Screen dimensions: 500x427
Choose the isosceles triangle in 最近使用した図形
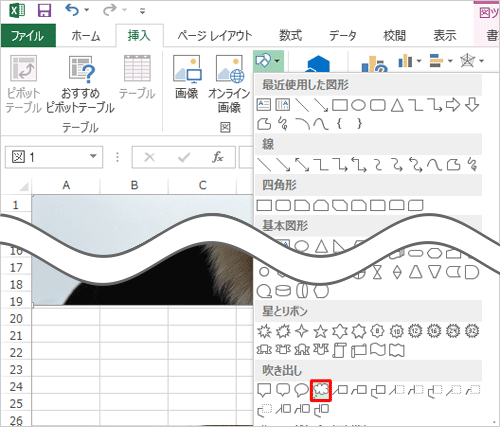coord(397,105)
